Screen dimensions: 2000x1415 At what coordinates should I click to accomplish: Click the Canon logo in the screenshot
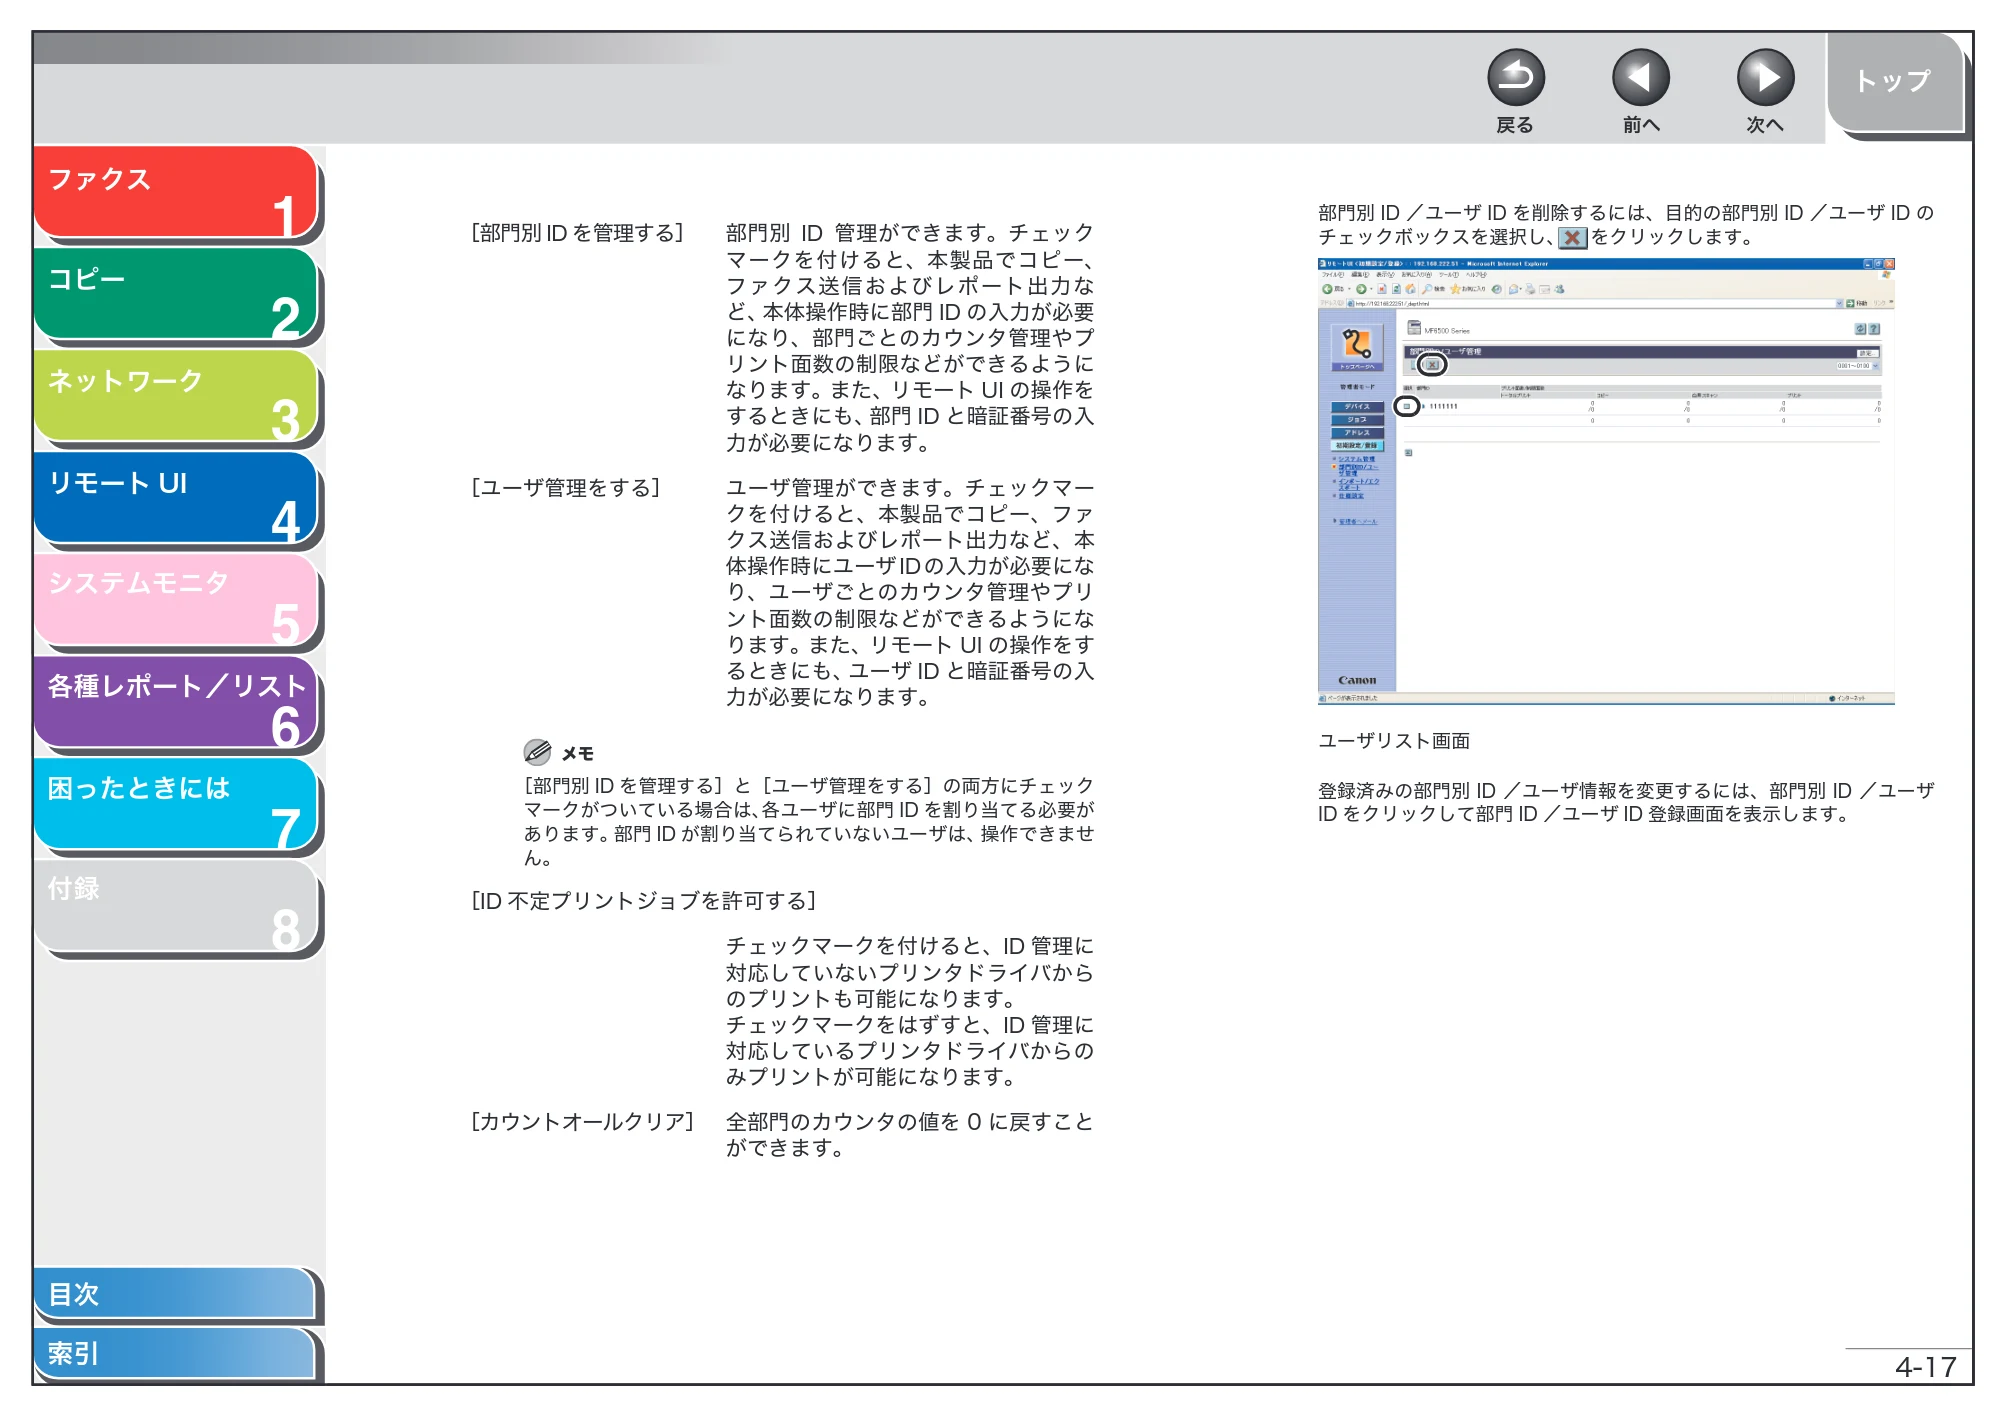(x=1357, y=680)
